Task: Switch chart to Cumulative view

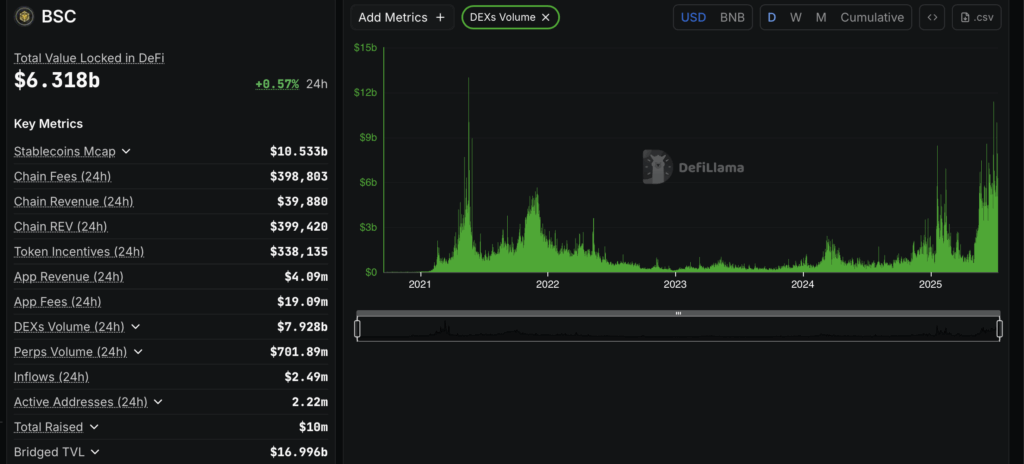Action: click(x=872, y=18)
